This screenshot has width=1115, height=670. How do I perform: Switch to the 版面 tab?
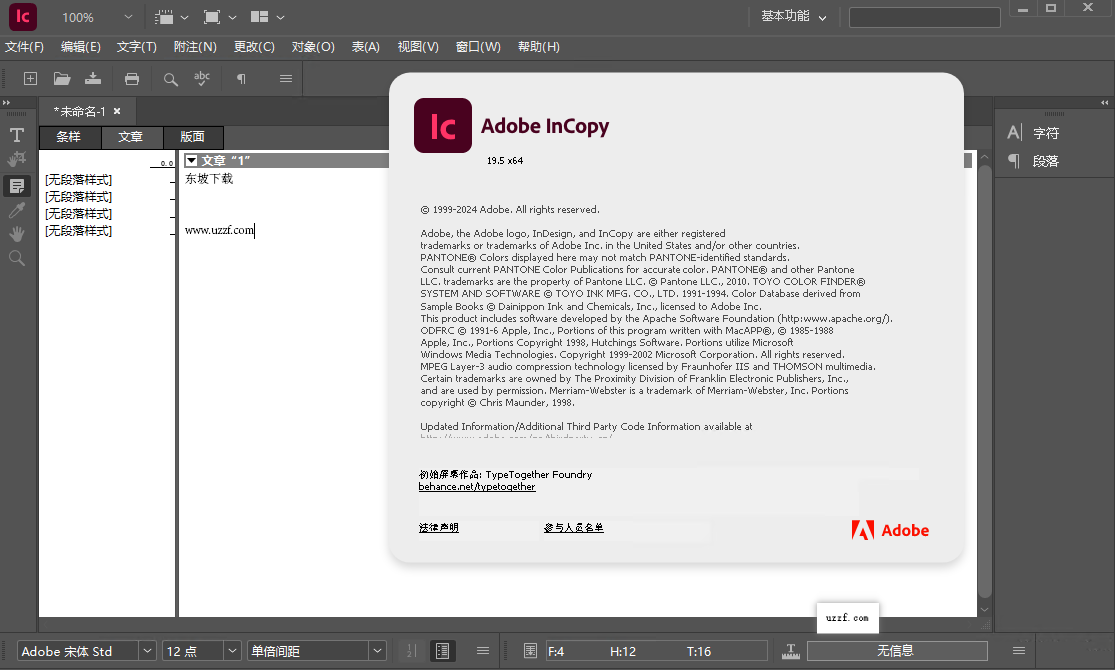click(x=193, y=137)
